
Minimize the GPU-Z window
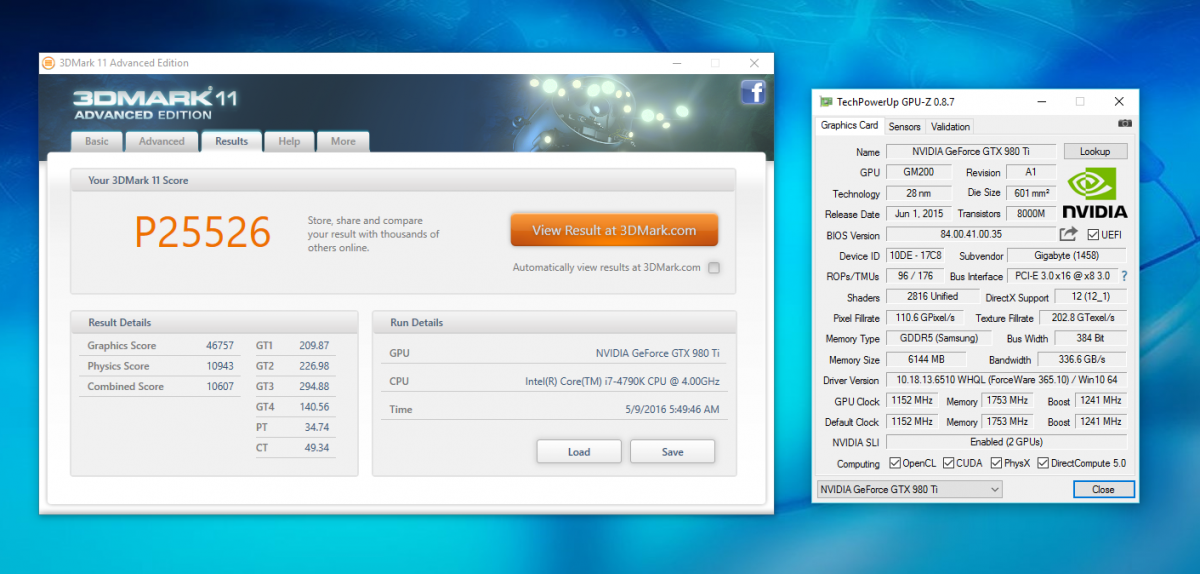[1040, 102]
